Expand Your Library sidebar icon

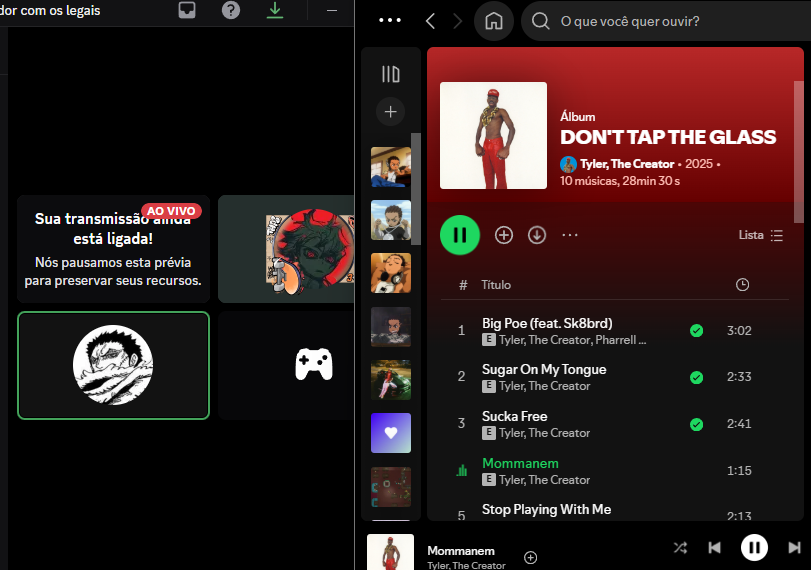click(391, 74)
